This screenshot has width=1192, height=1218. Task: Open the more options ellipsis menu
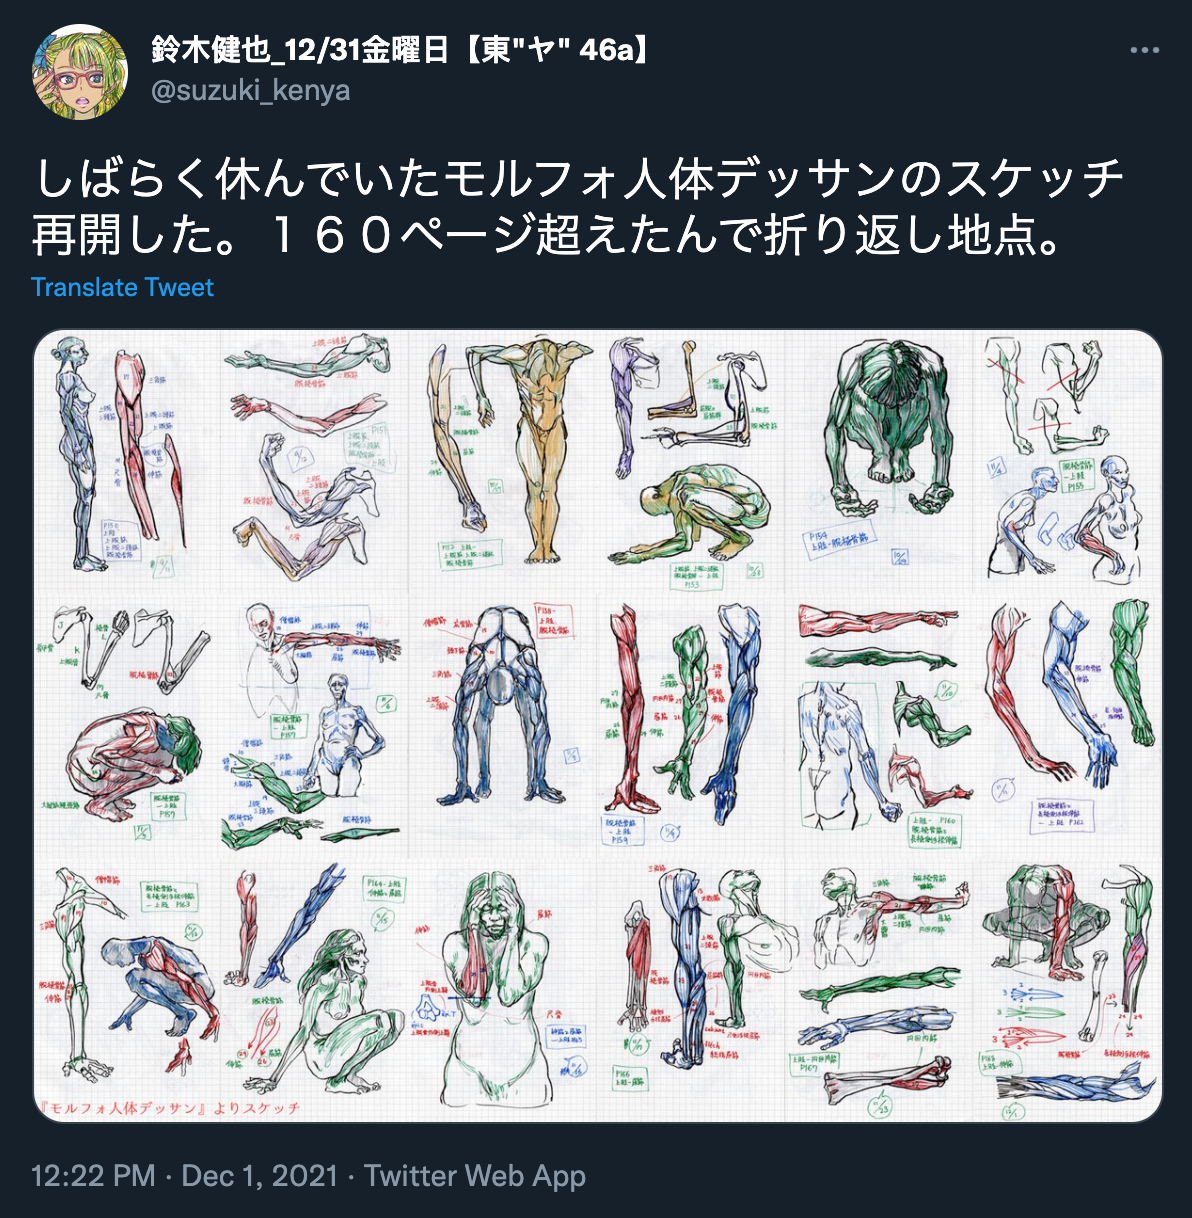(x=1144, y=50)
